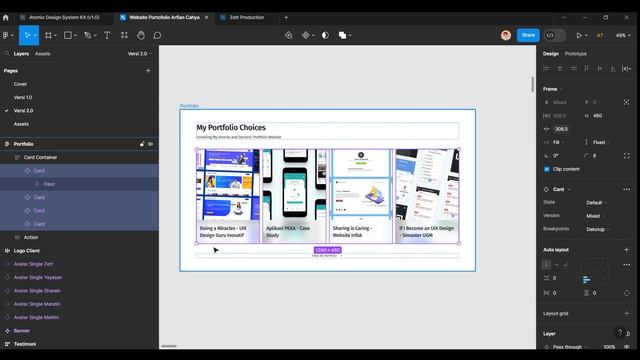Open the Figma main menu

point(8,36)
